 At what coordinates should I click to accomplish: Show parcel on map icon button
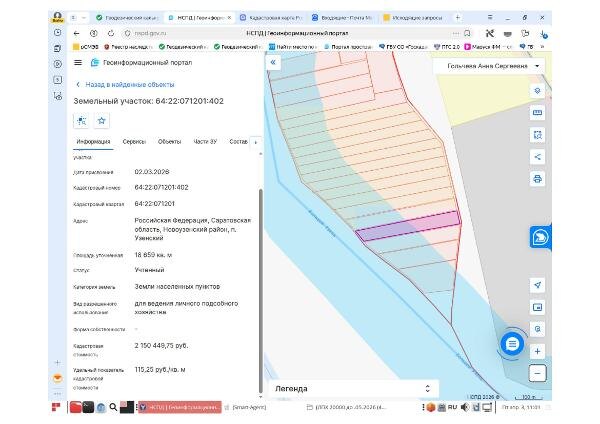[81, 121]
